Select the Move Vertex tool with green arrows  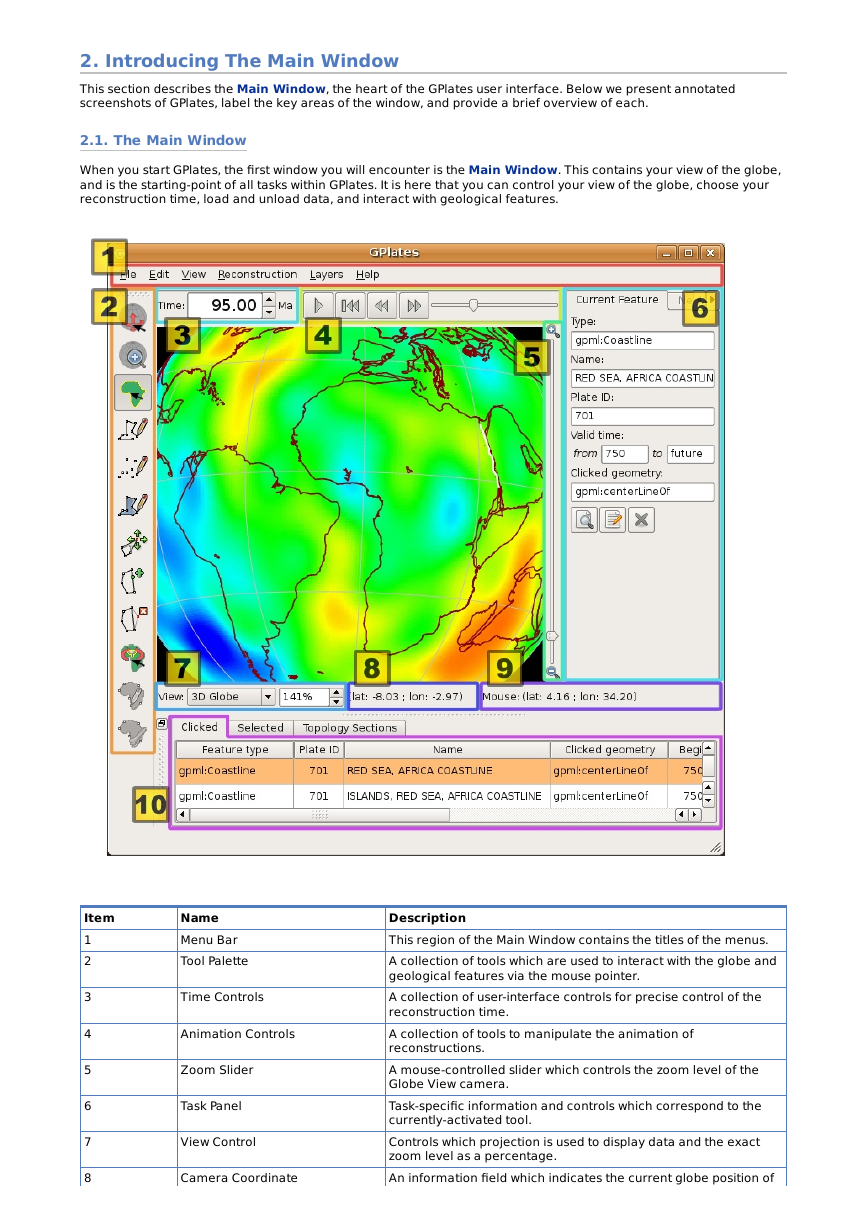coord(133,543)
